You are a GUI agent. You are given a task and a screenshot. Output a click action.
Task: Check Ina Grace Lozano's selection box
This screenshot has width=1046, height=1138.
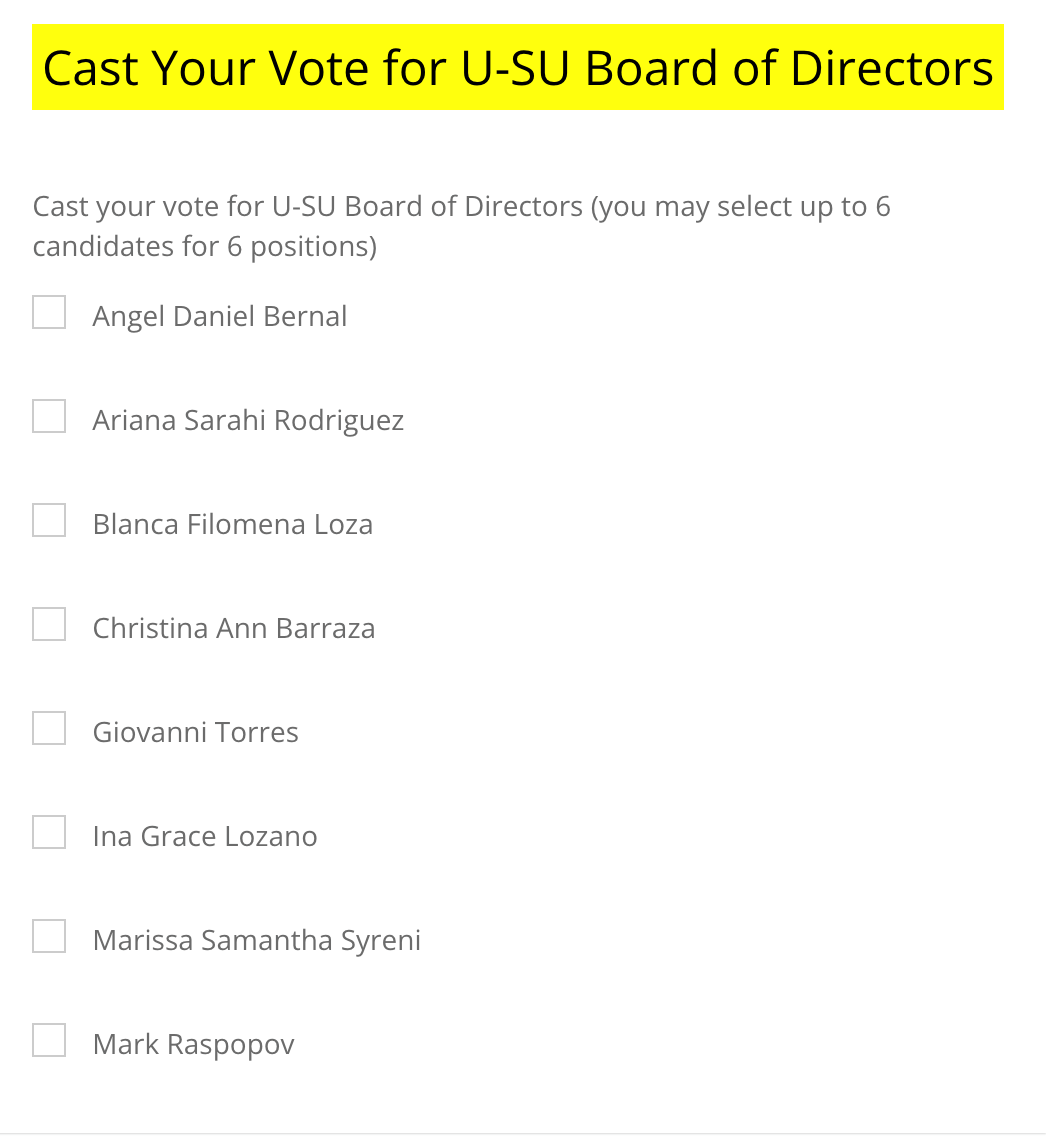[x=49, y=832]
